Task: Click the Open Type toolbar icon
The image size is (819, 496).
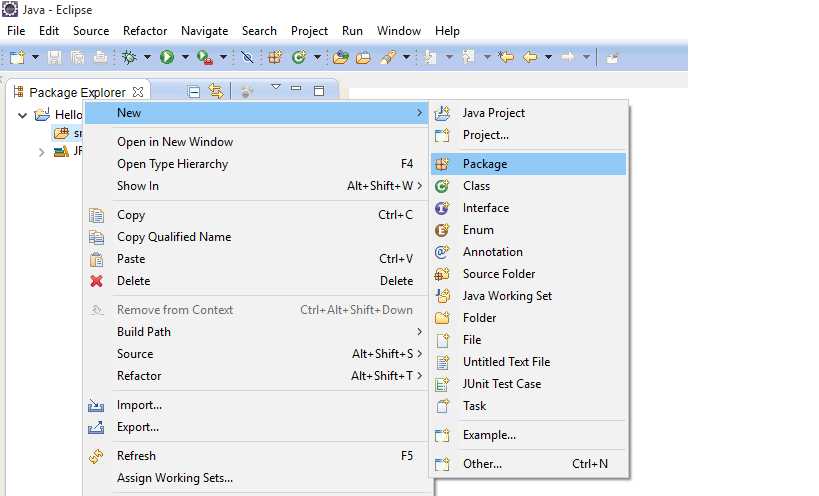Action: pyautogui.click(x=341, y=57)
